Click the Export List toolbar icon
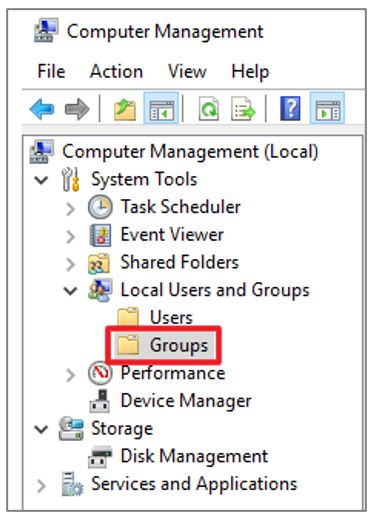 (243, 109)
